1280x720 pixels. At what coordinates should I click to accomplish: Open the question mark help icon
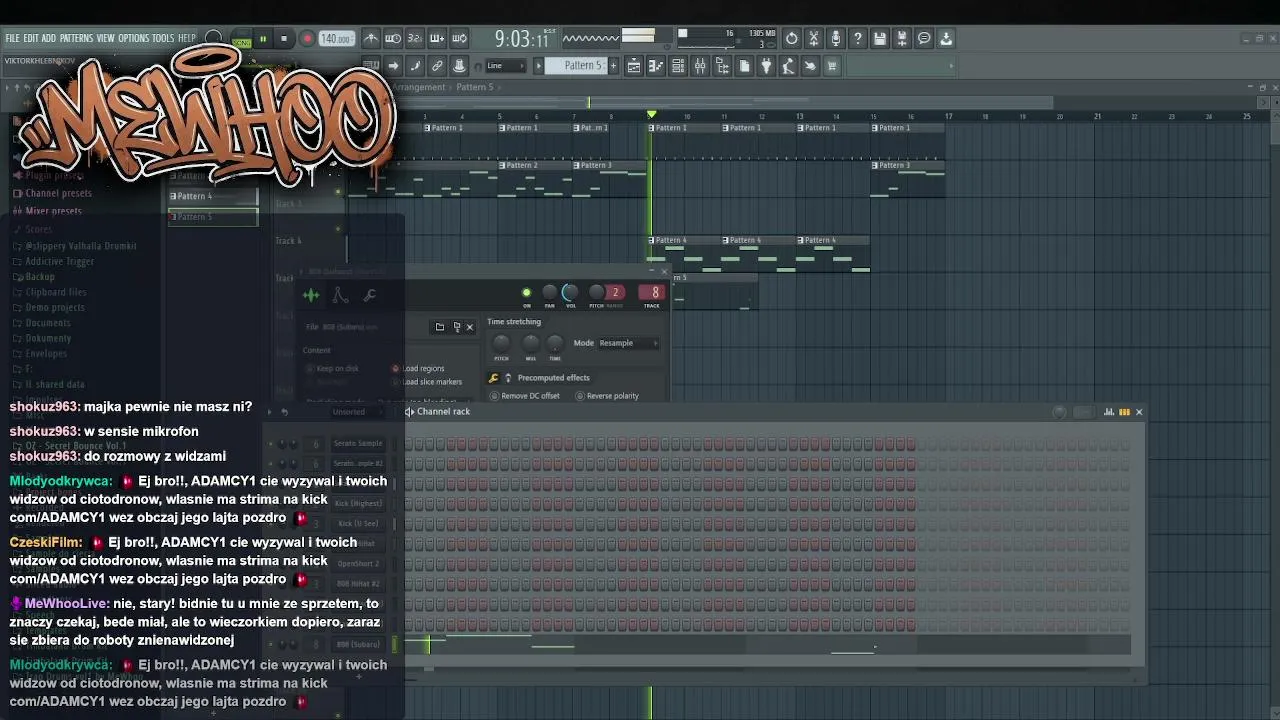click(858, 39)
